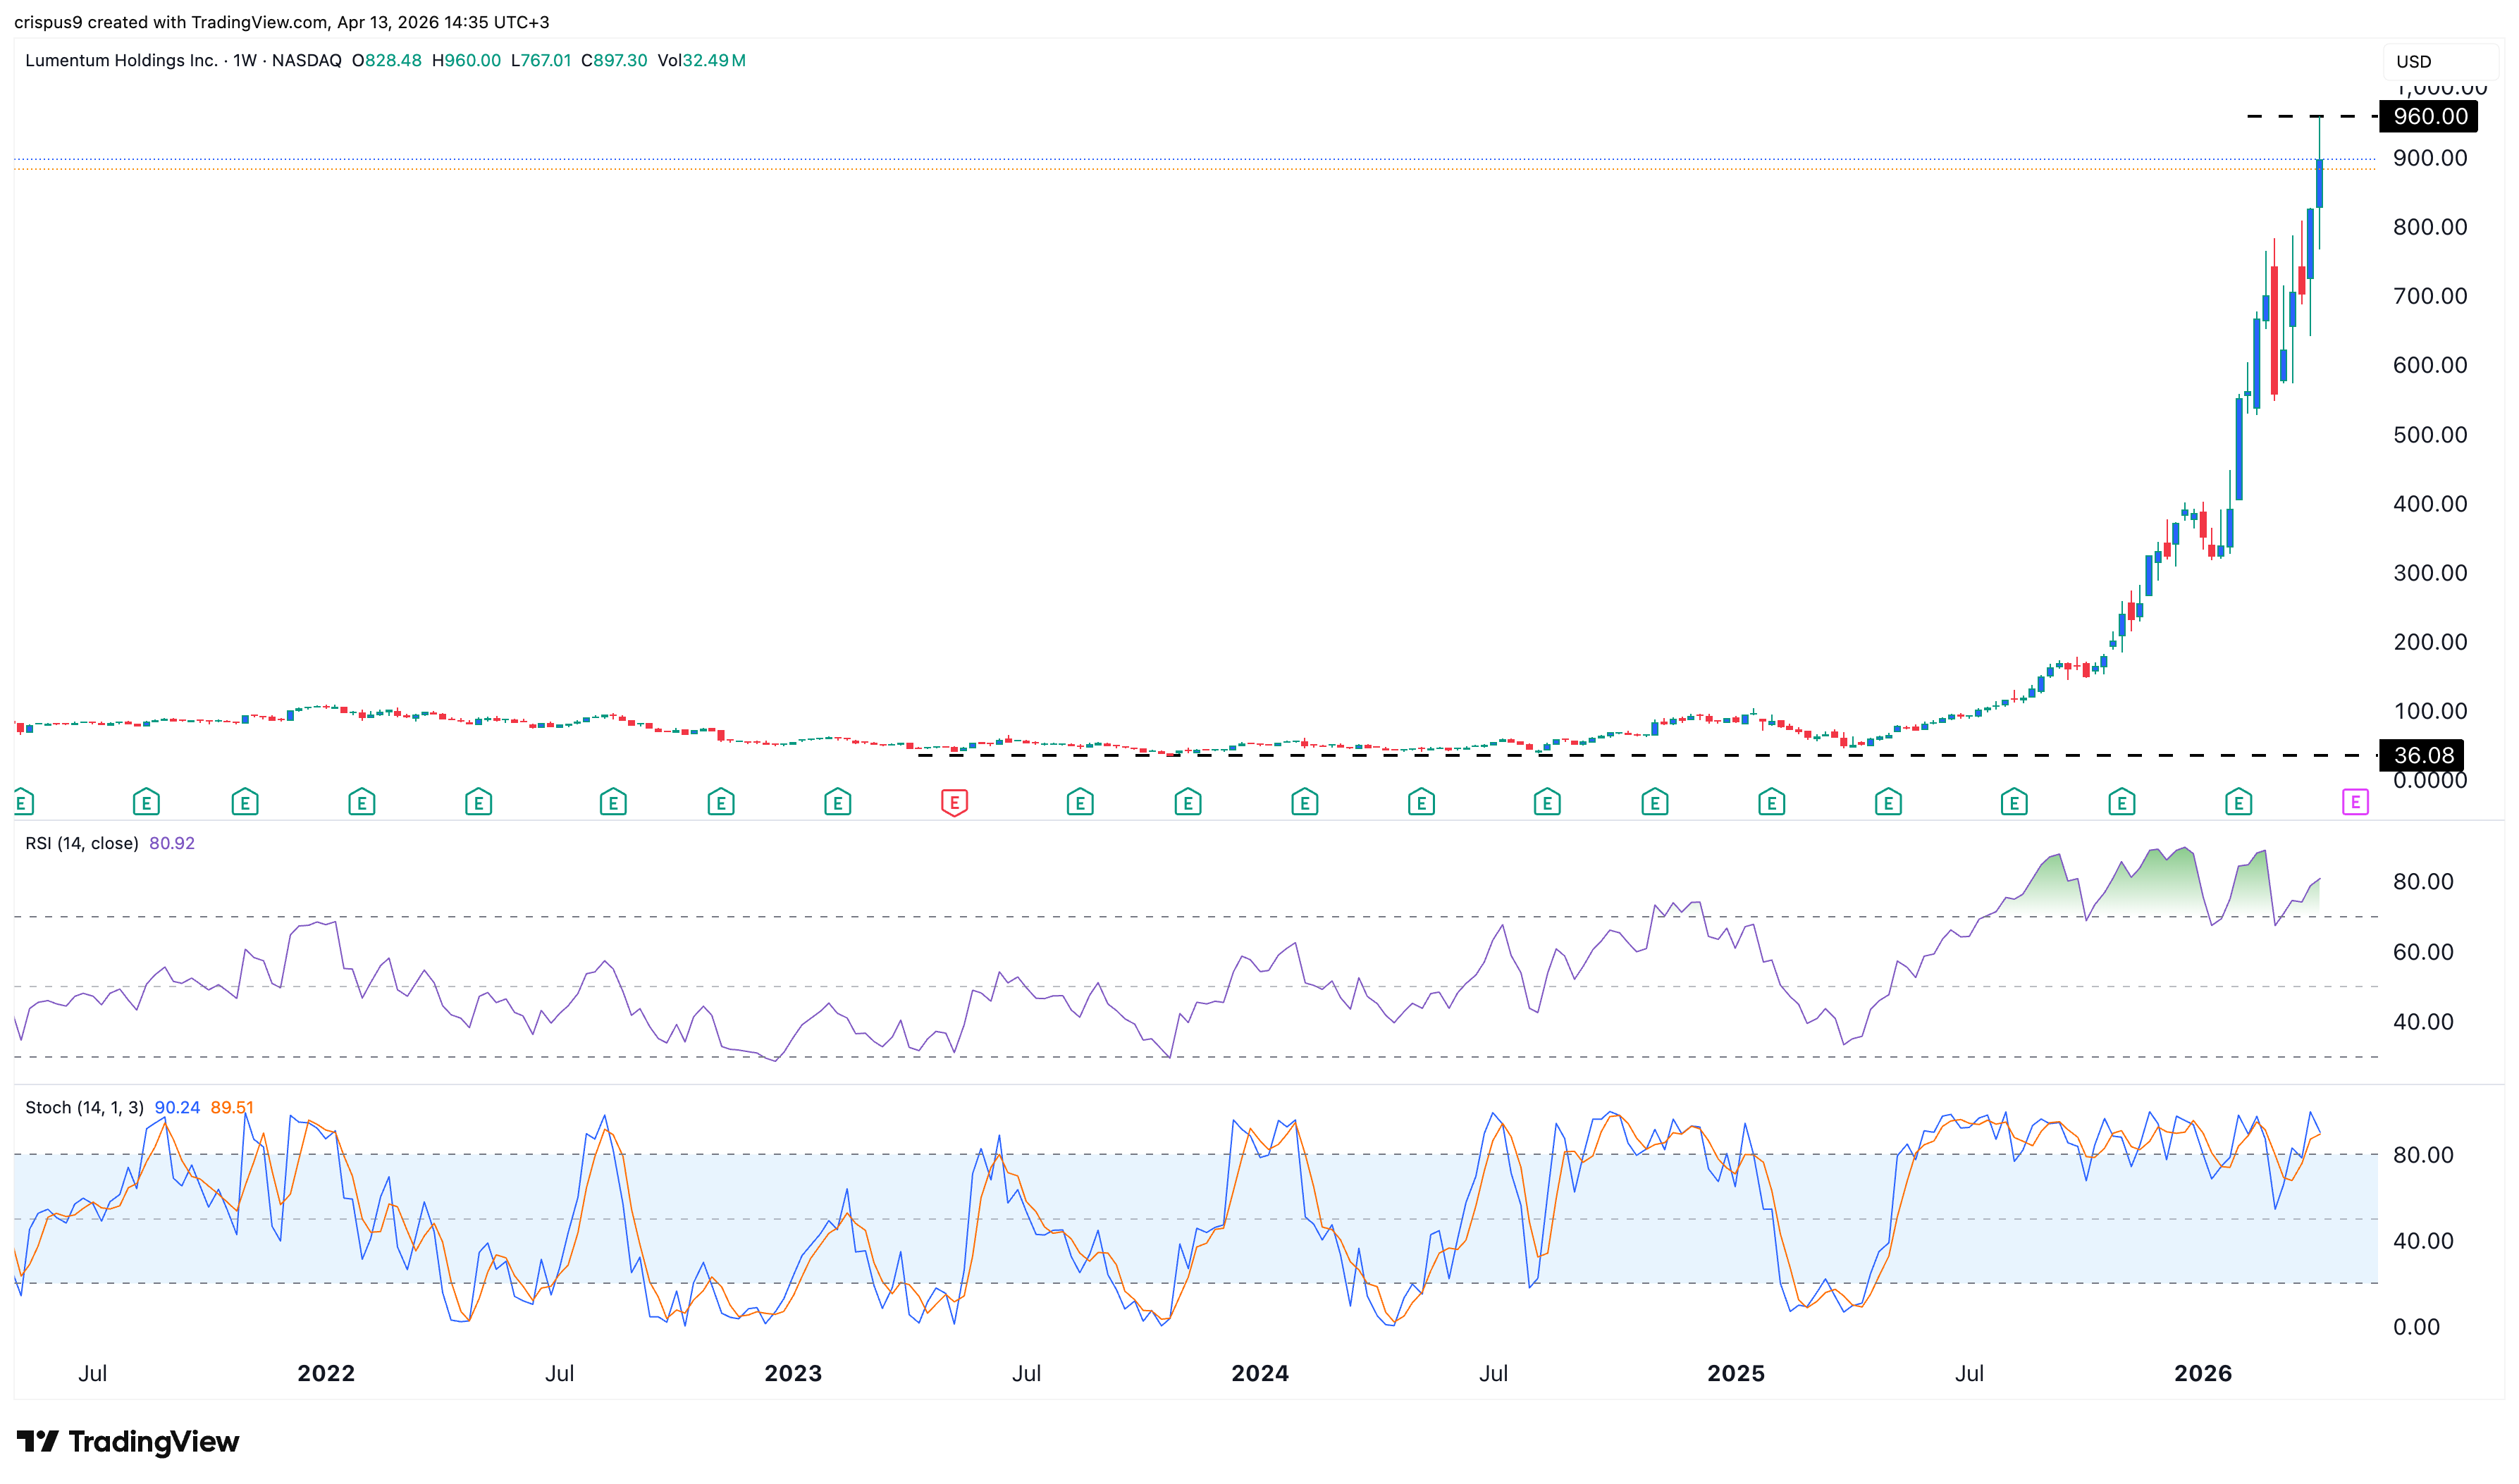Click the NASDAQ exchange label

click(x=307, y=61)
